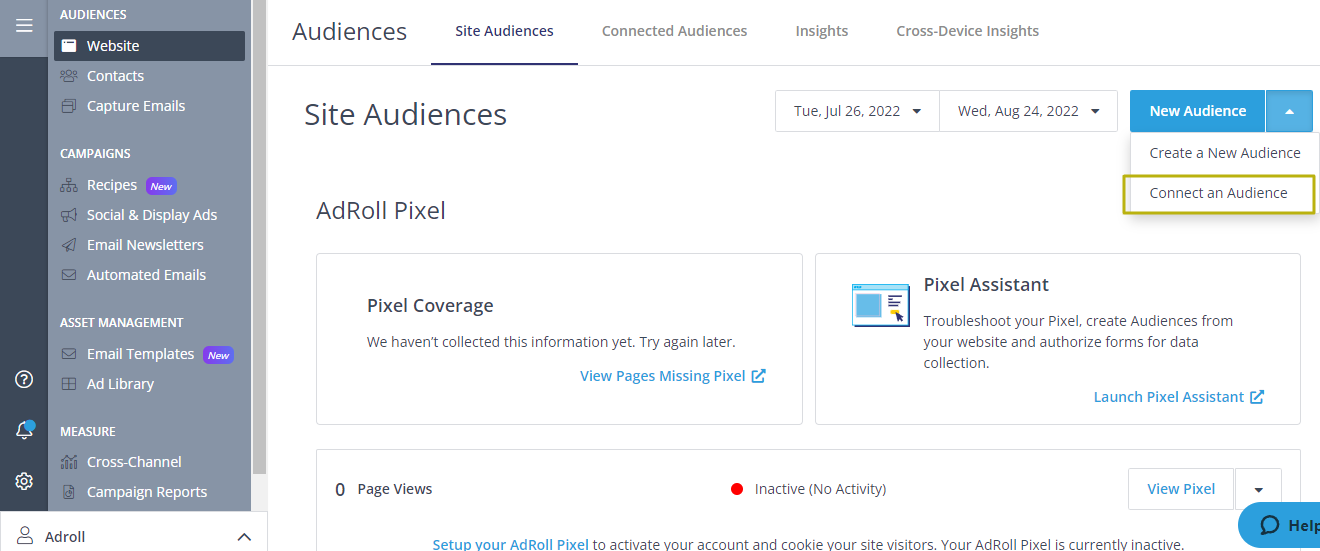Click the Automated Emails envelope icon

coord(69,275)
